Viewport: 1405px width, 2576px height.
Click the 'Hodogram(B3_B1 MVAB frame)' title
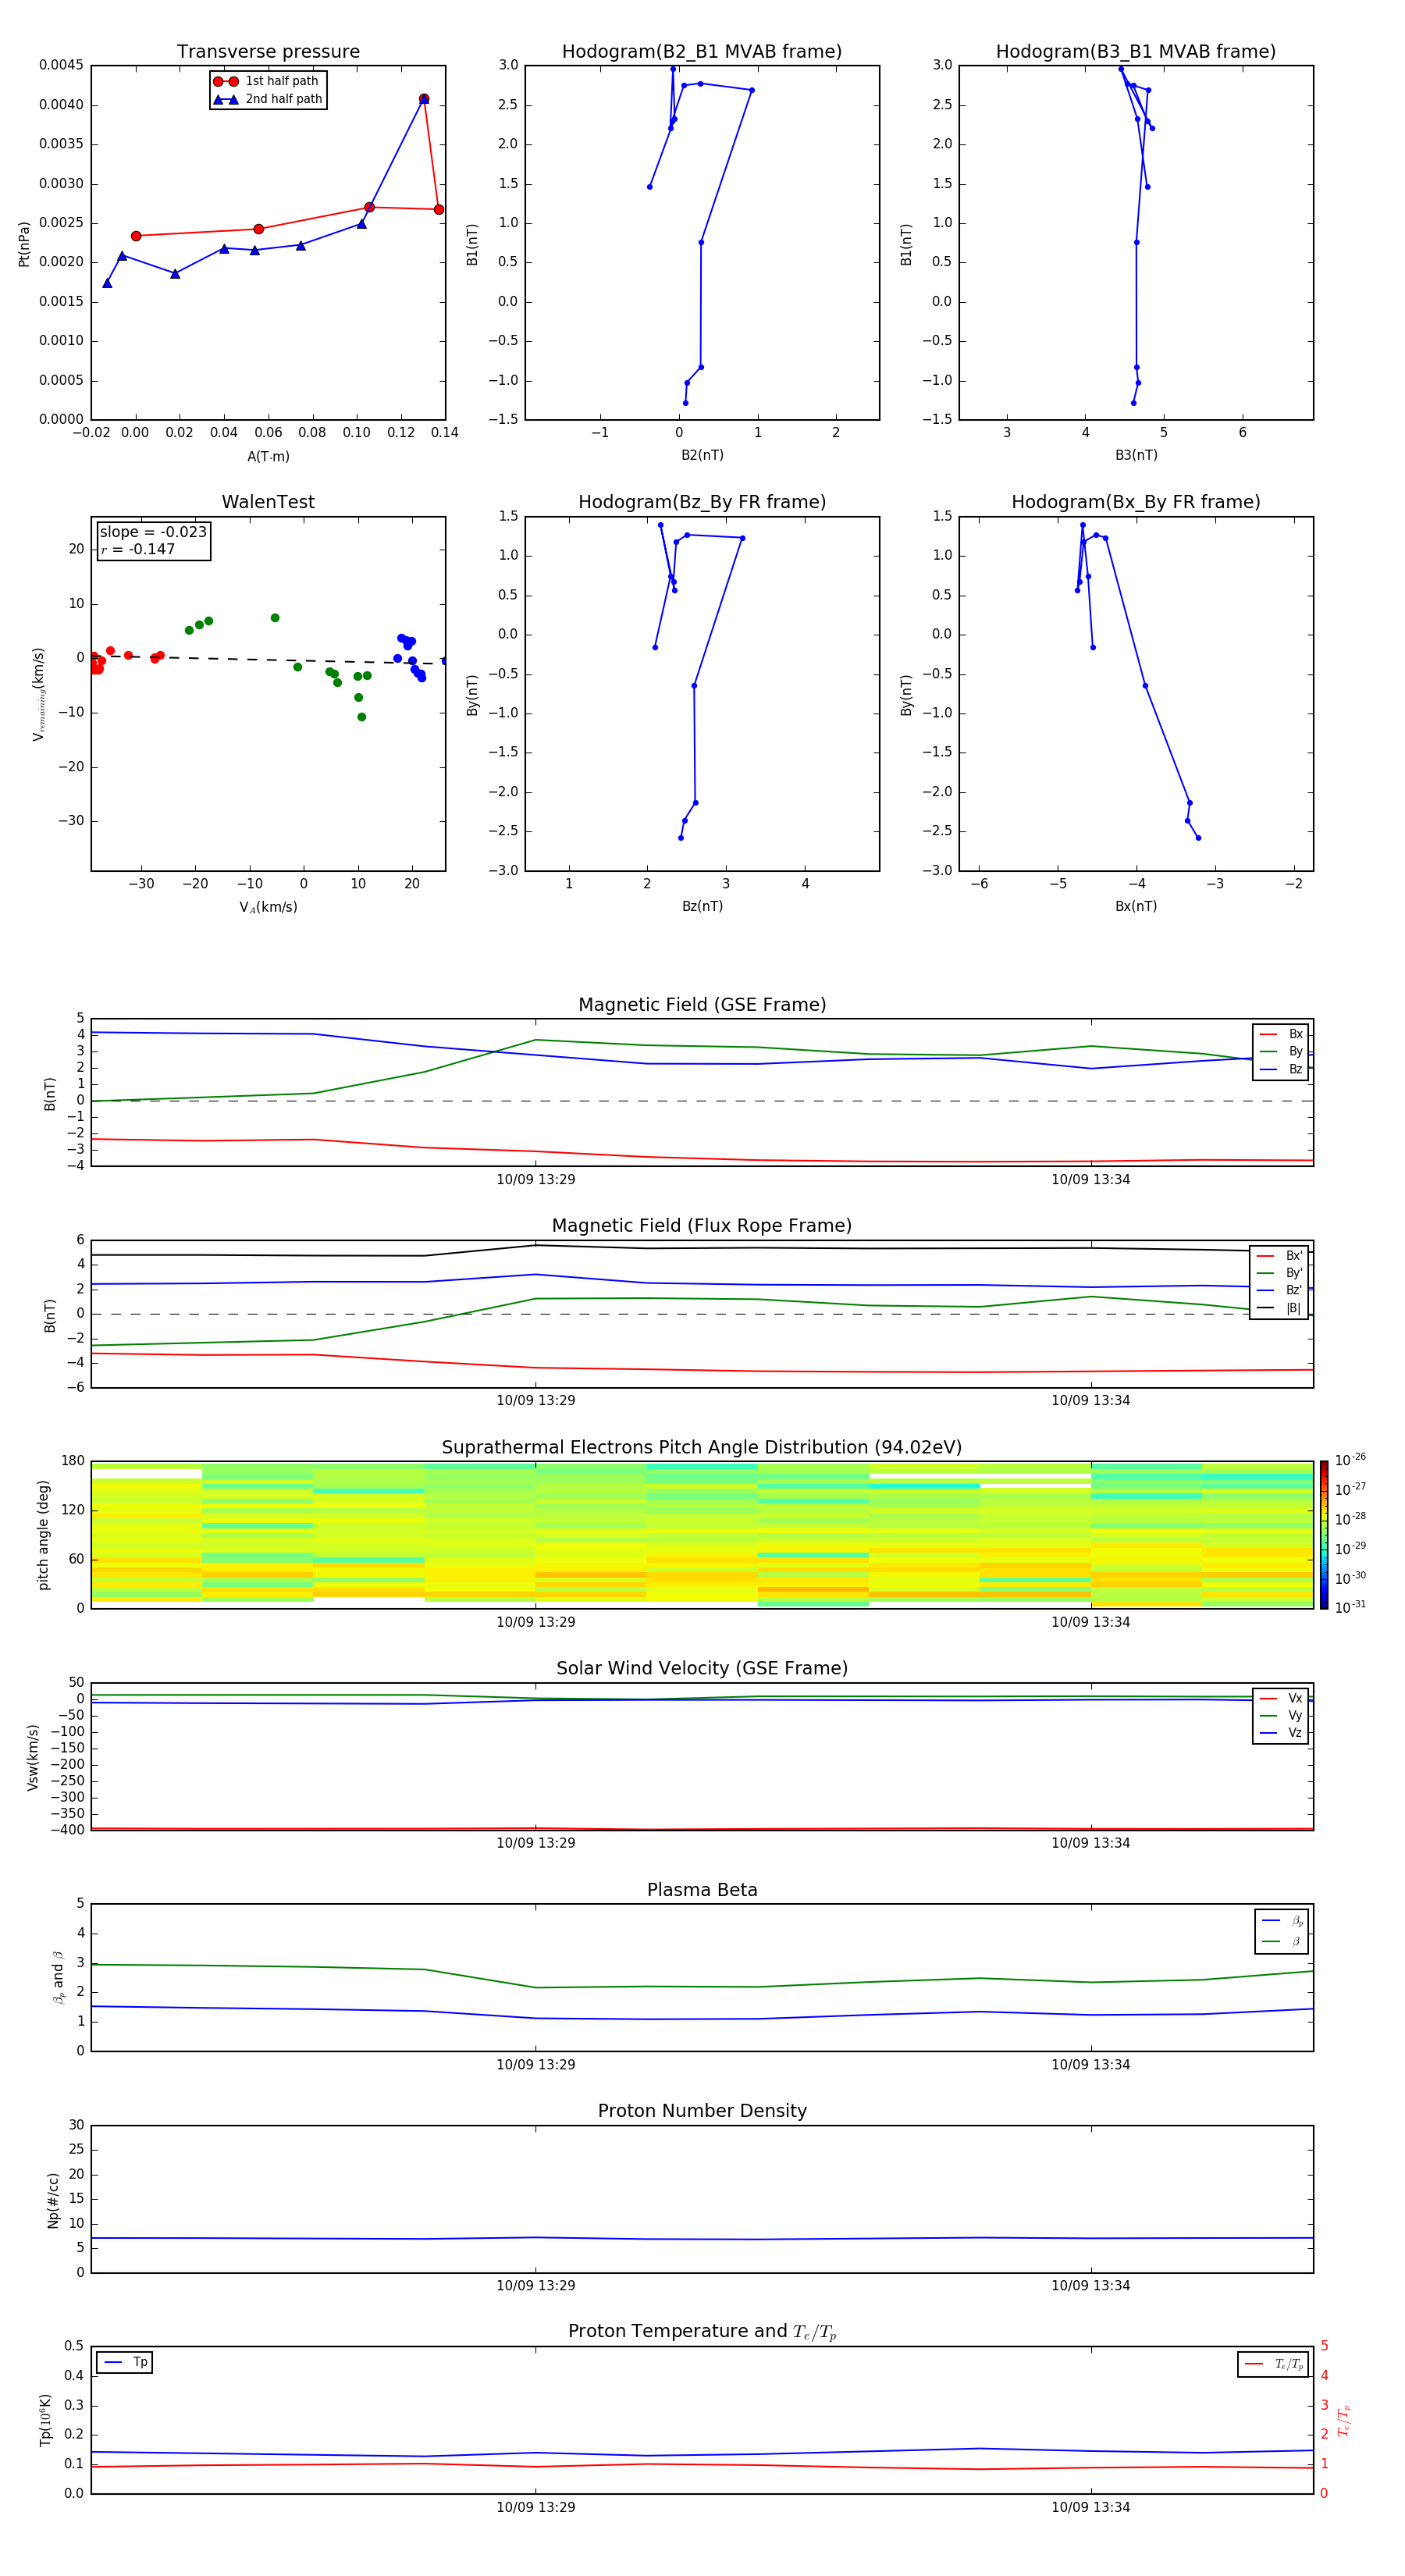pyautogui.click(x=1136, y=52)
